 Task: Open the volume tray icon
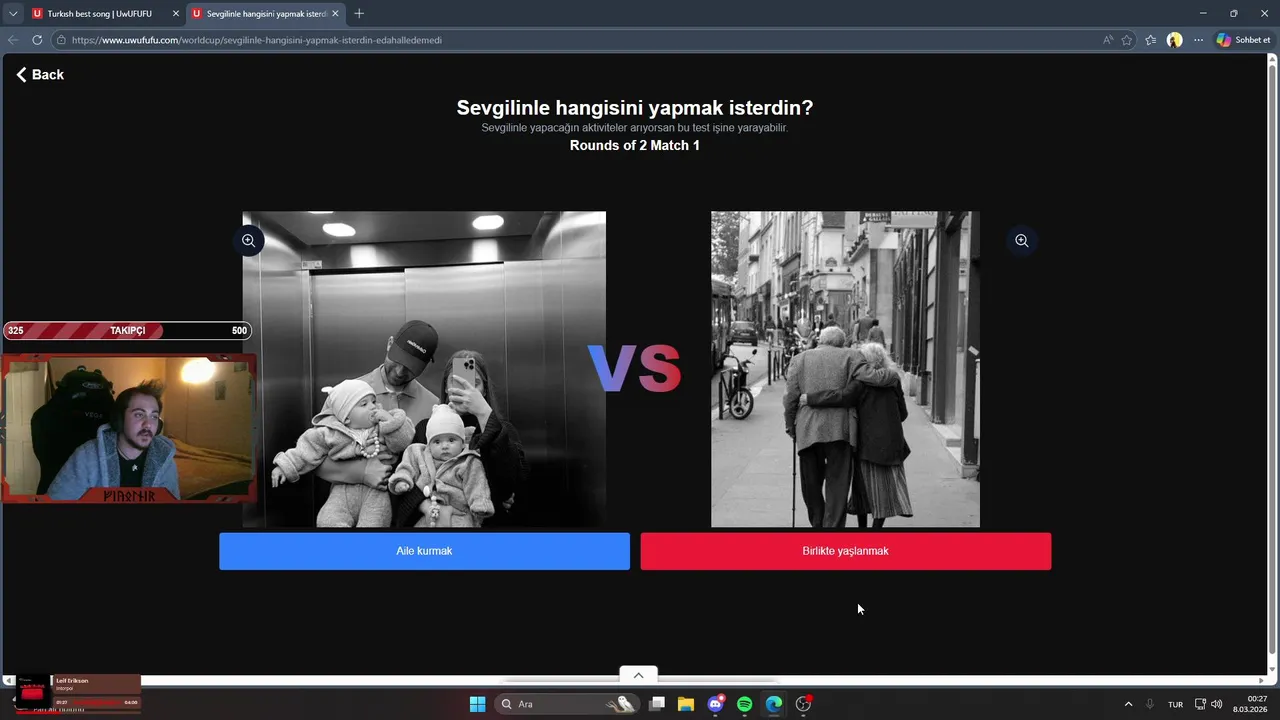tap(1217, 704)
